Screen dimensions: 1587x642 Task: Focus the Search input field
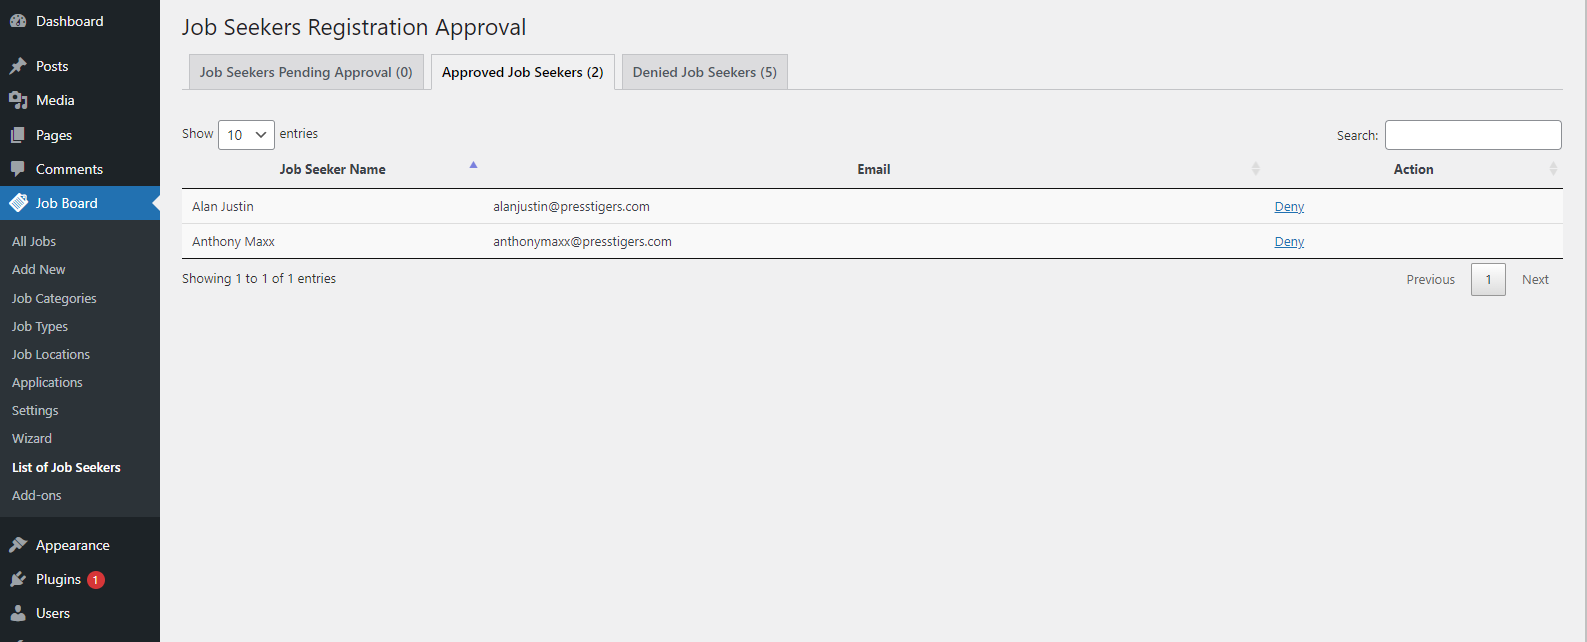pyautogui.click(x=1472, y=135)
